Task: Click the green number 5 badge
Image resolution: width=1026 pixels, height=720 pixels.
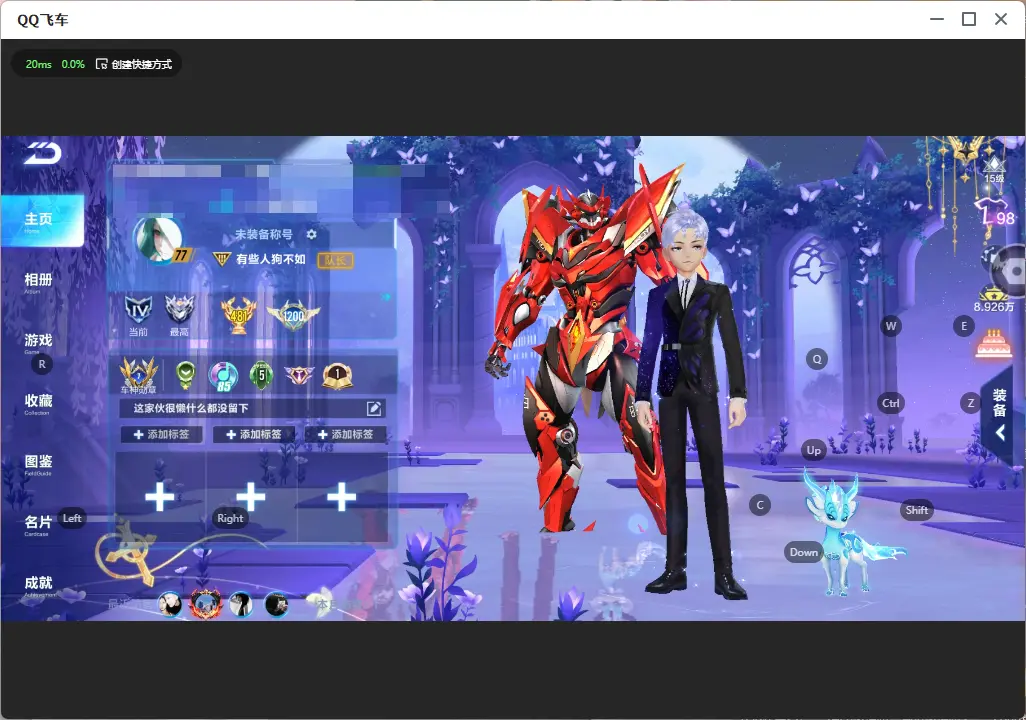Action: 261,375
